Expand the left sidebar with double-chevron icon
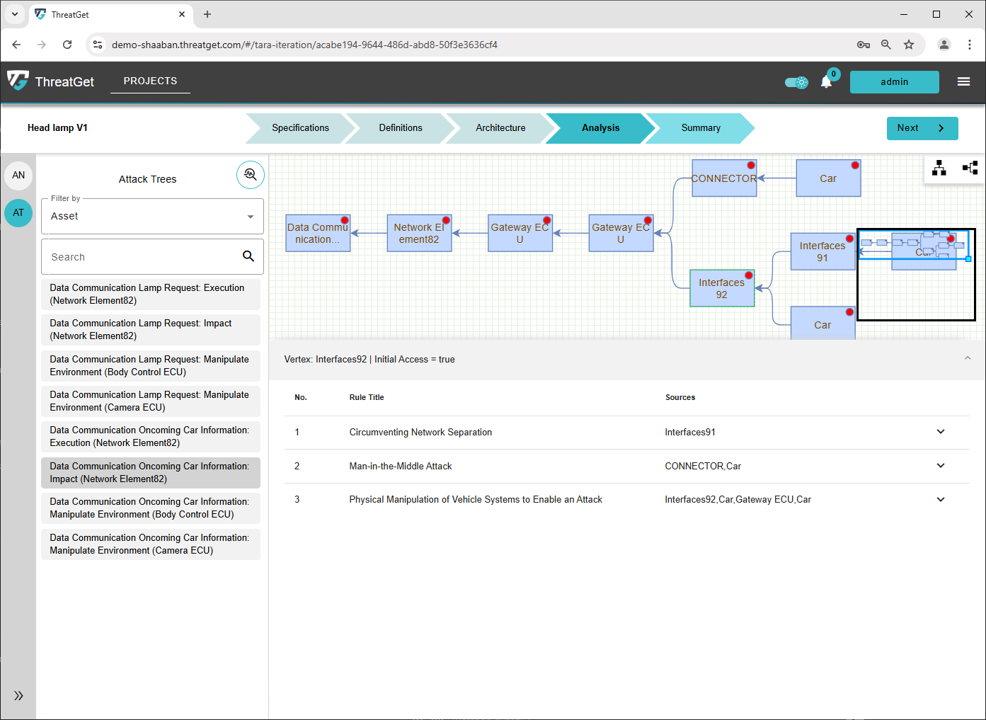The height and width of the screenshot is (720, 986). (18, 695)
